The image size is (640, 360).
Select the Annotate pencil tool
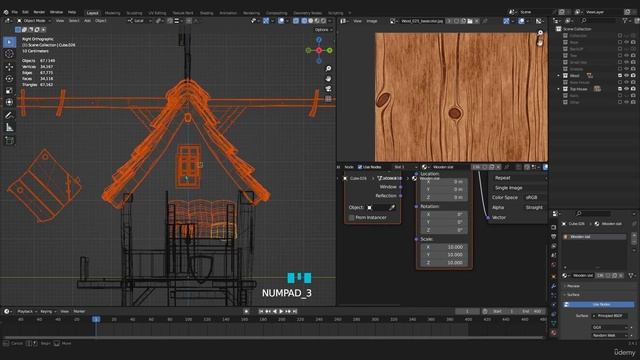9,116
